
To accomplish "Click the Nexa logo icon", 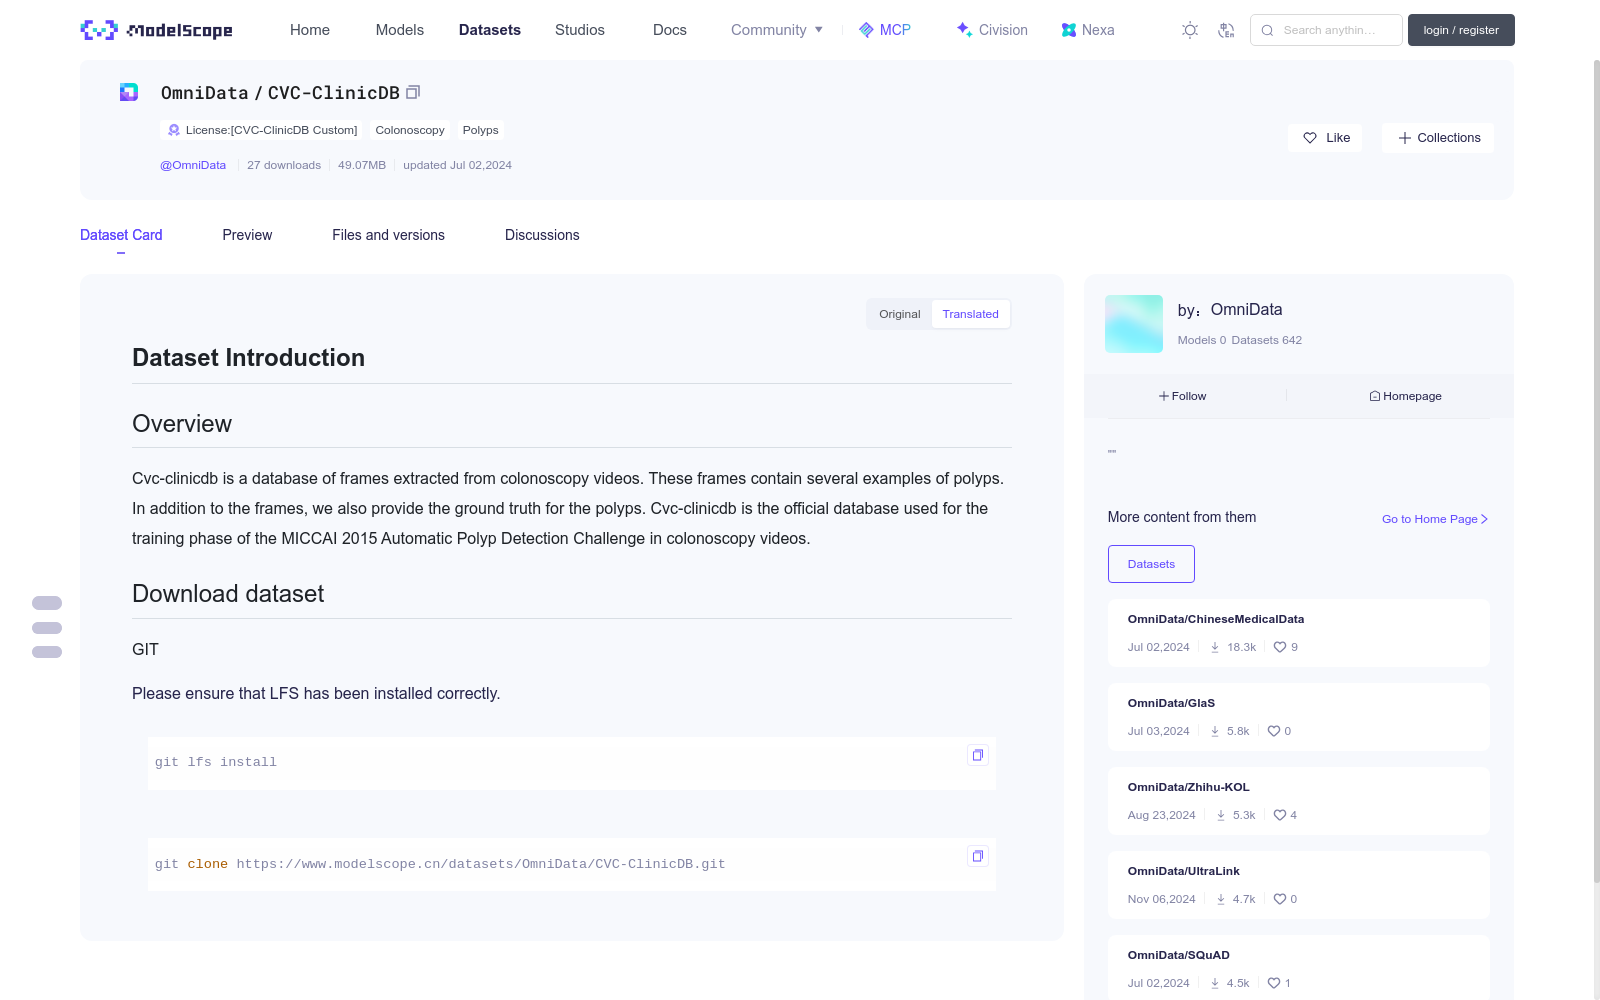I will [1069, 30].
